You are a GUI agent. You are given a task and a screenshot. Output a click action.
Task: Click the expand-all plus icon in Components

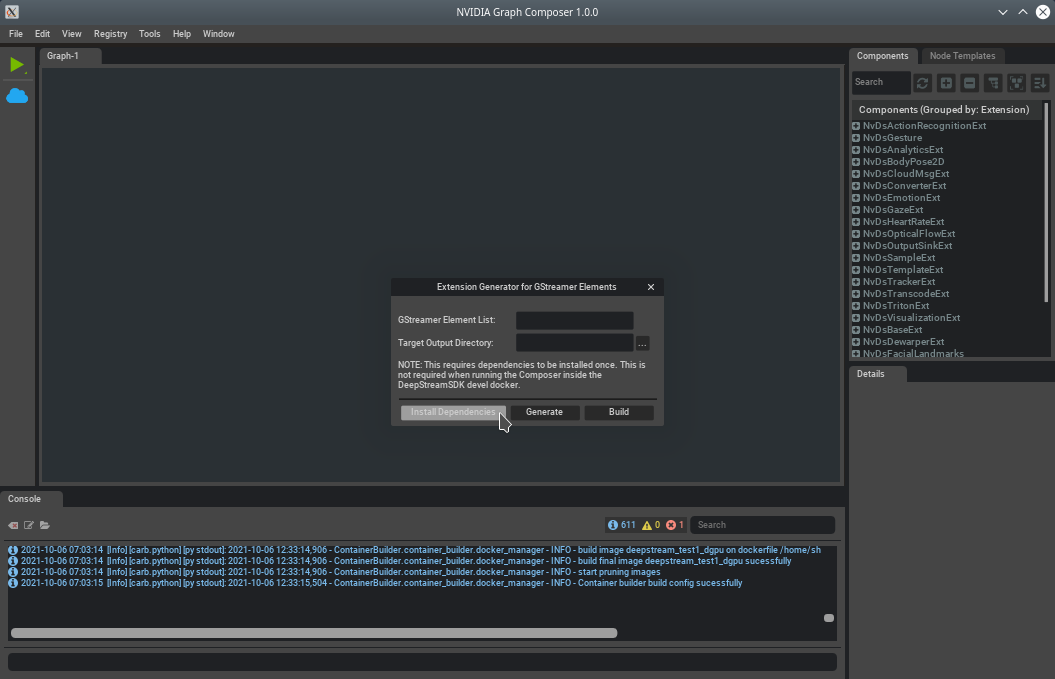(x=945, y=83)
